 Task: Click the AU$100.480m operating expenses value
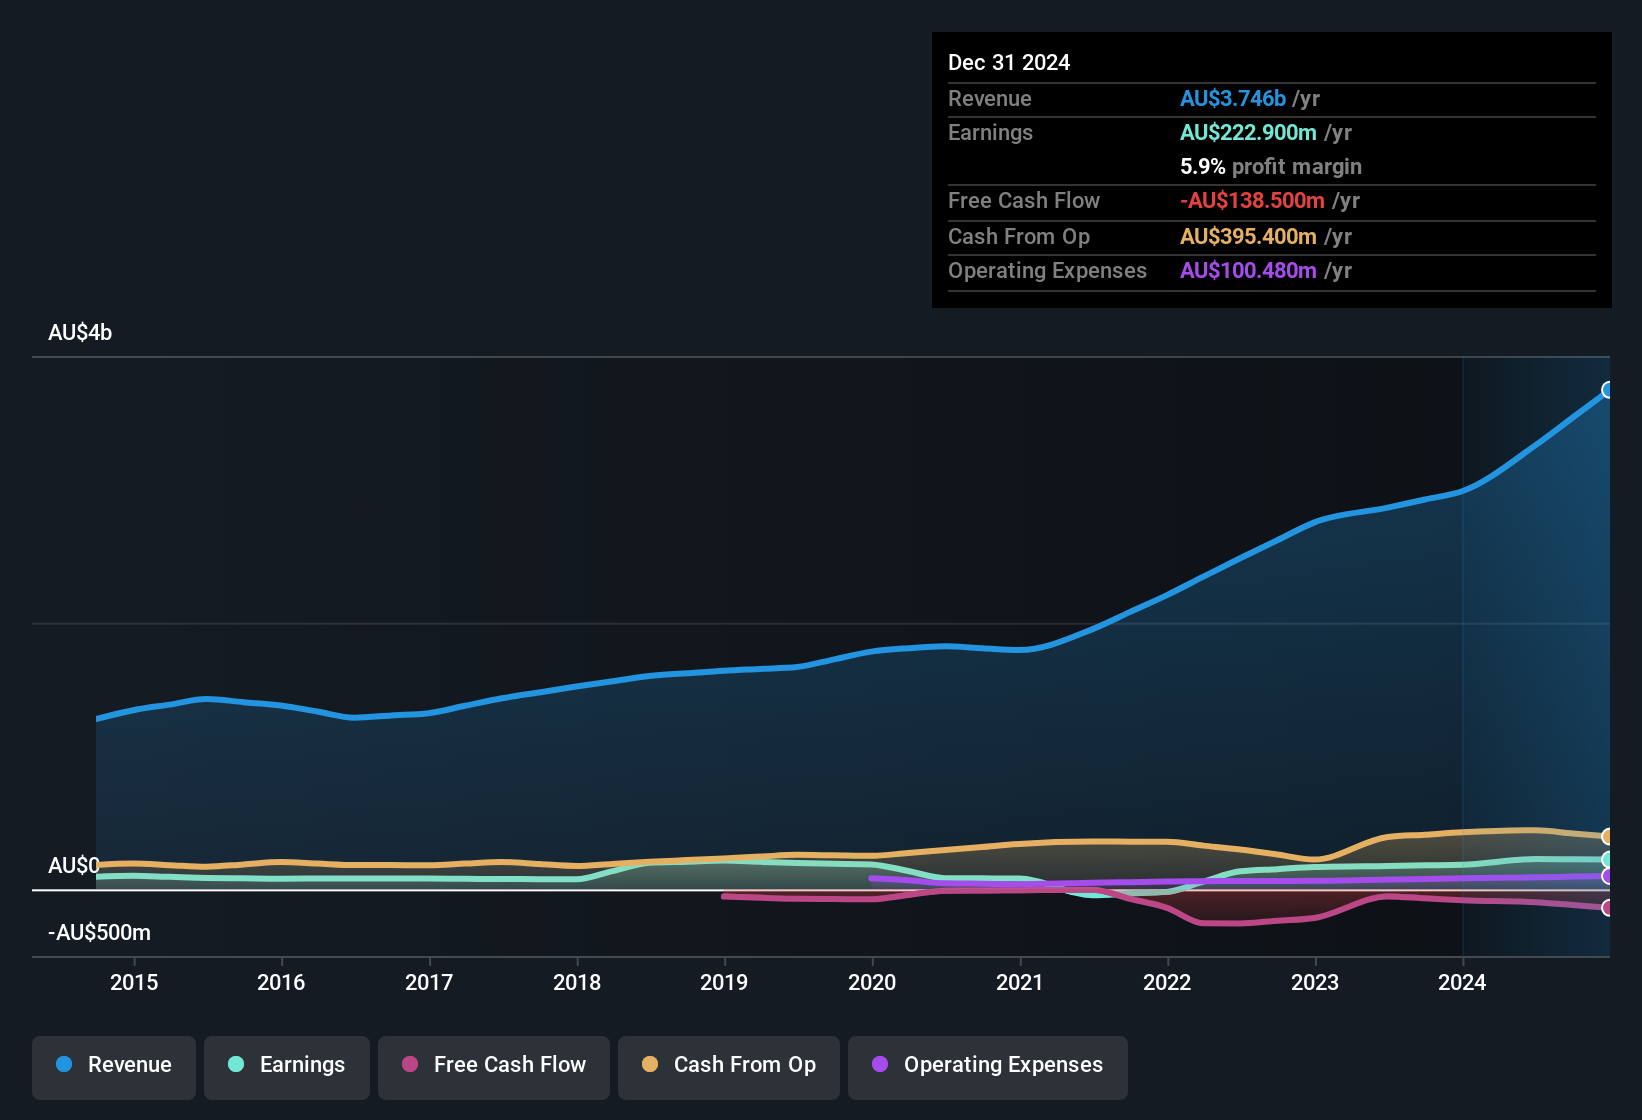(1248, 271)
